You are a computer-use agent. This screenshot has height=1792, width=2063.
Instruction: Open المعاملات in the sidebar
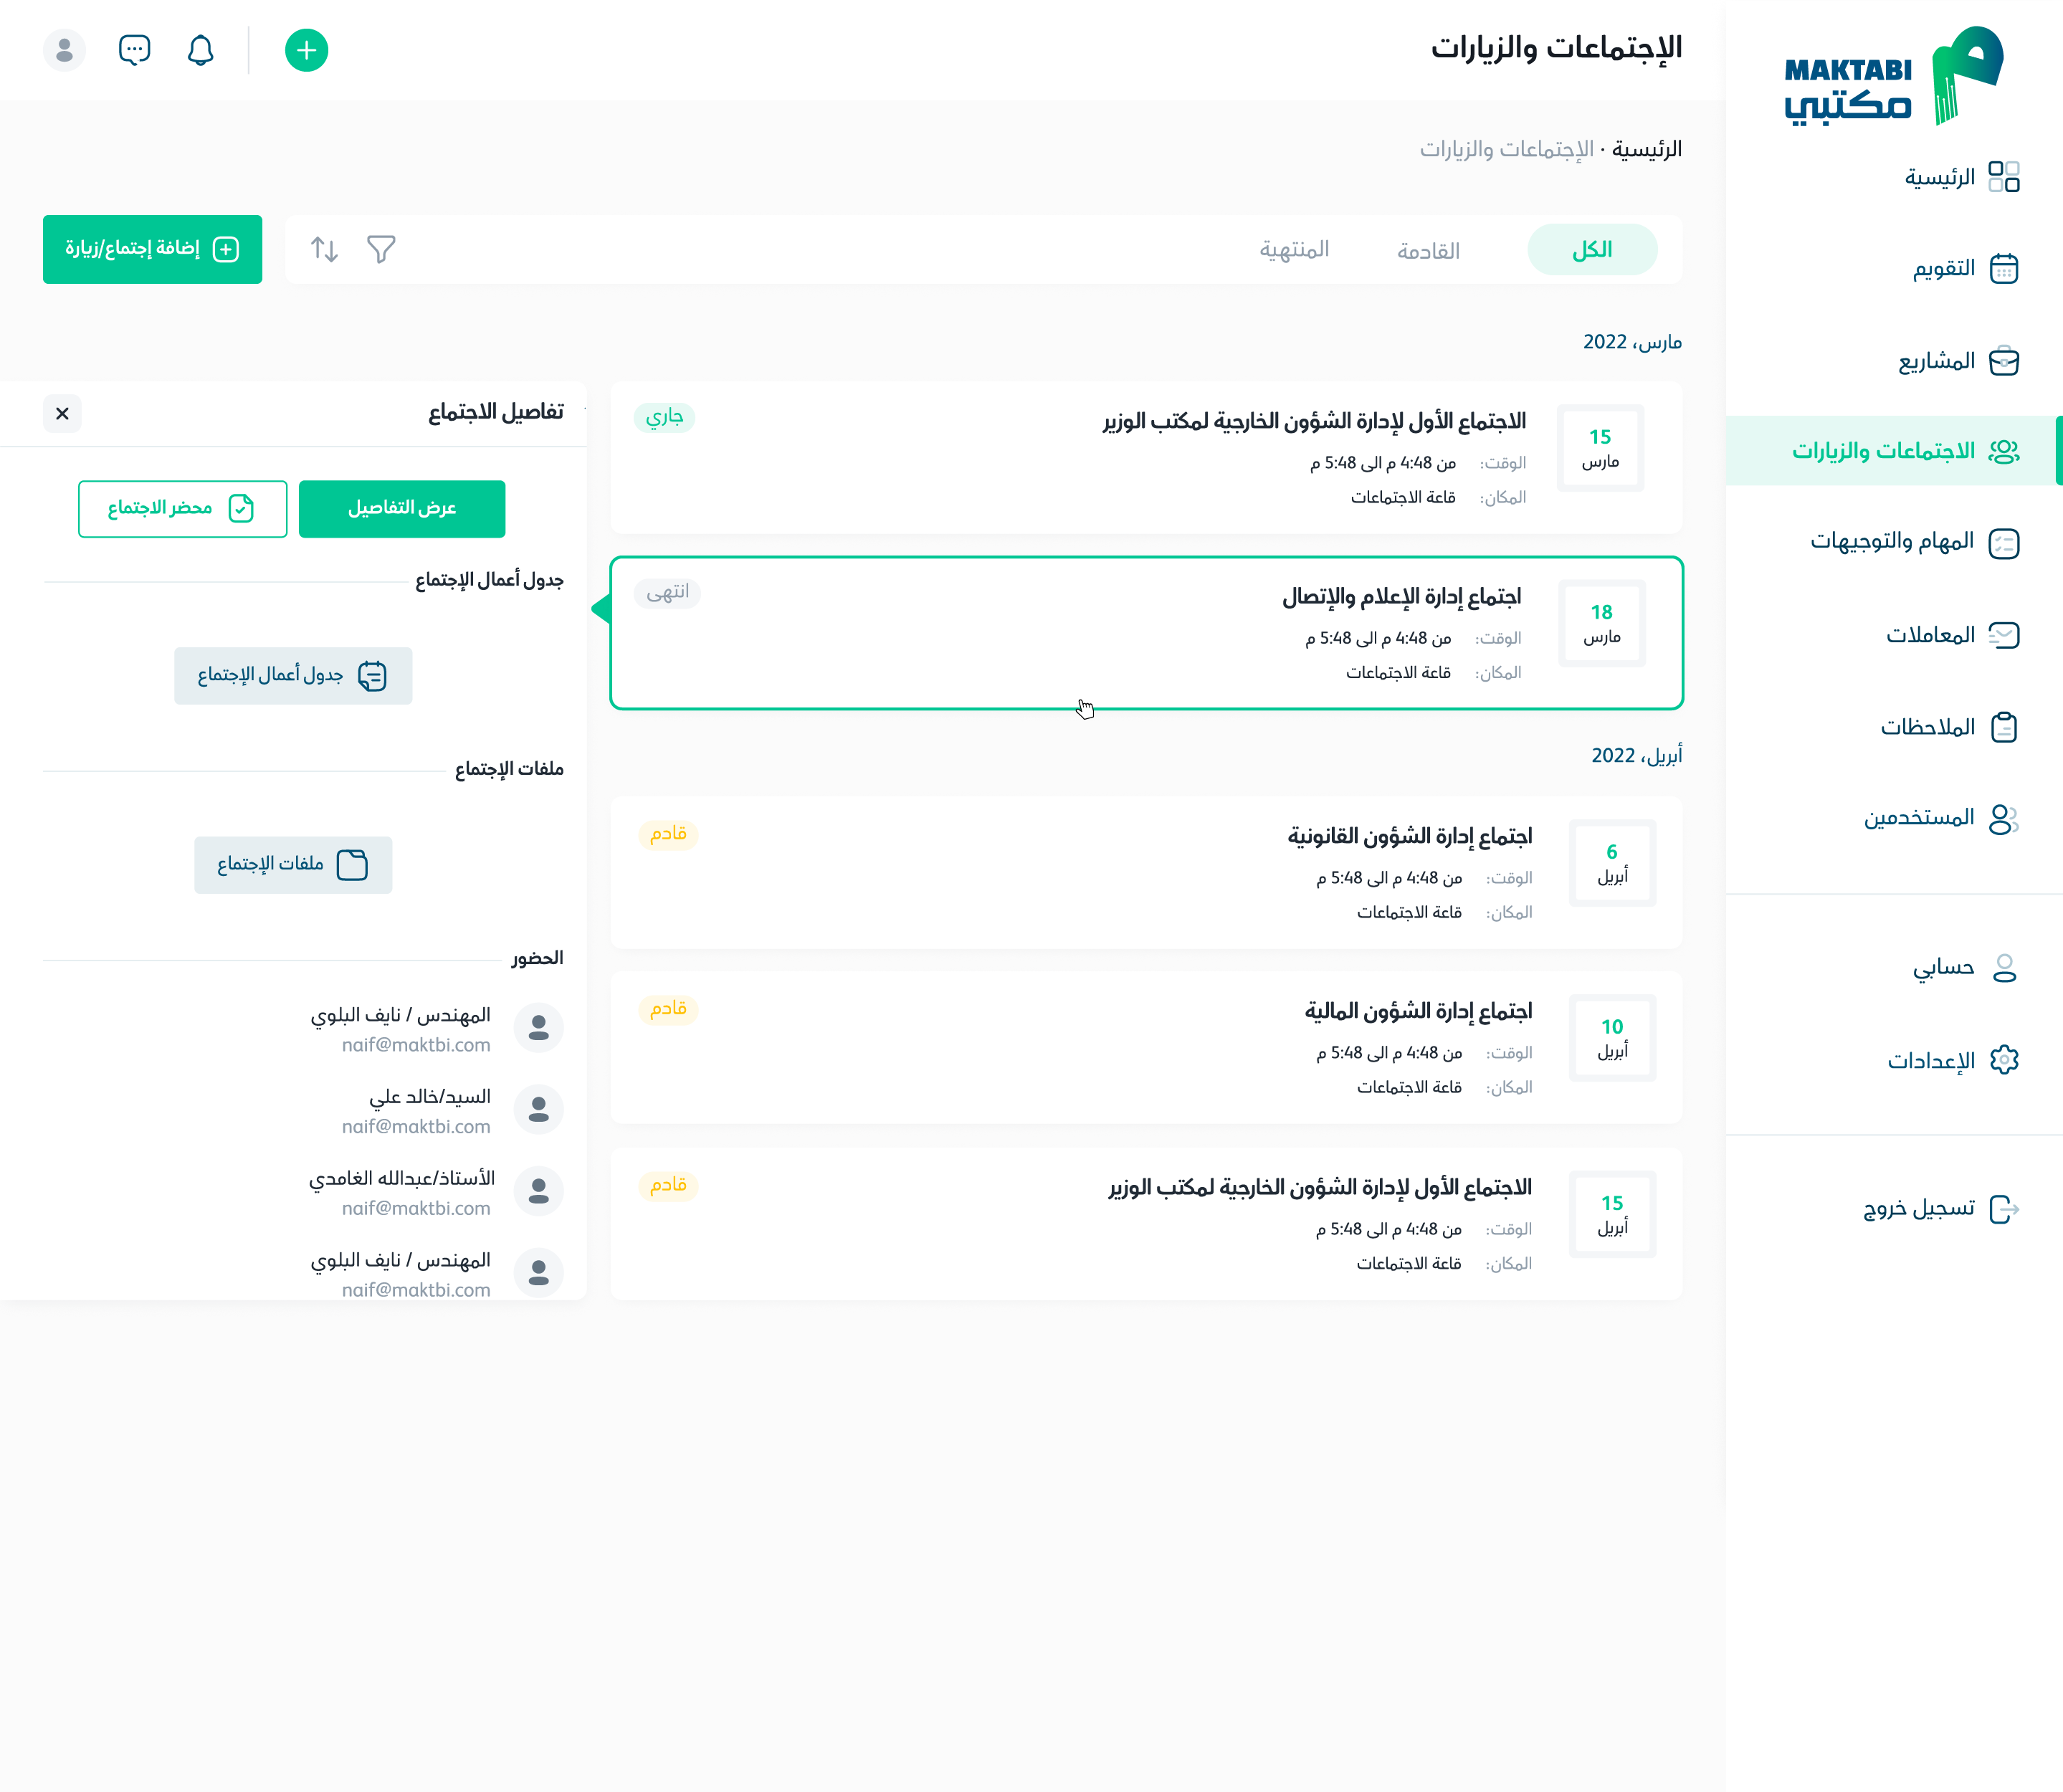[1952, 635]
